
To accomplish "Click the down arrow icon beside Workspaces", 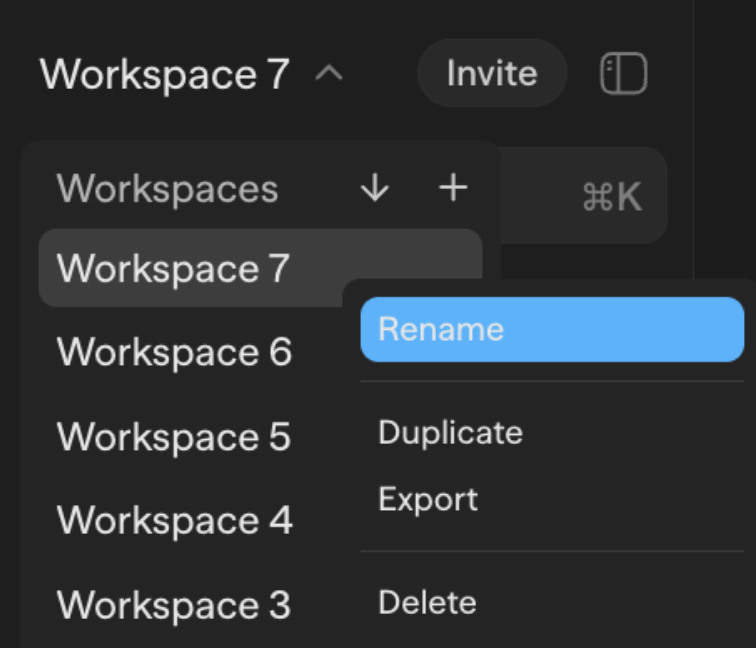I will [x=374, y=188].
